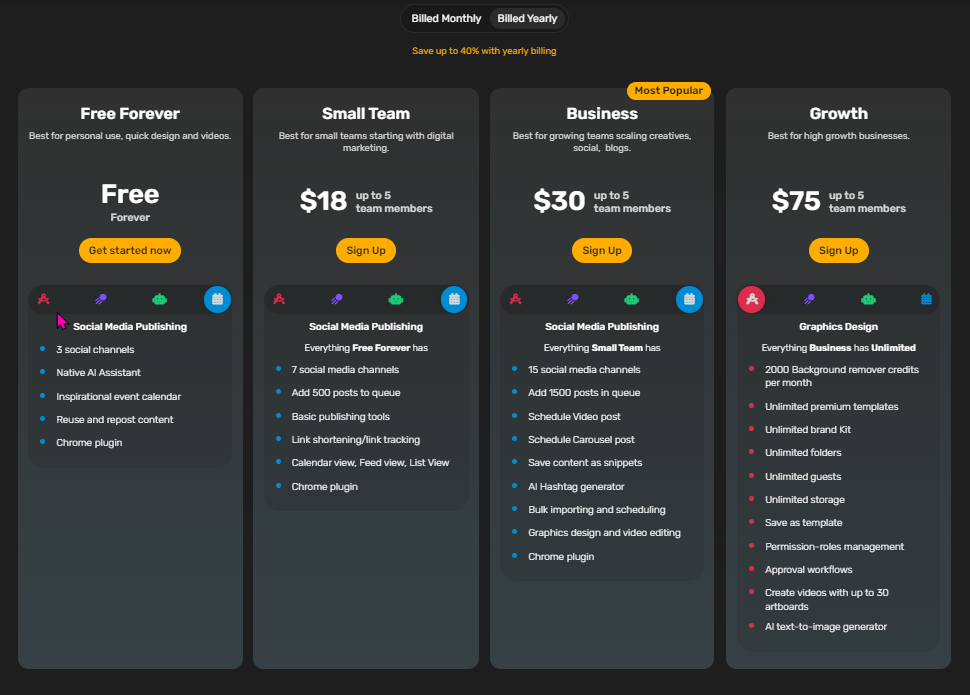
Task: Sign up for the Small Team plan
Action: (x=366, y=250)
